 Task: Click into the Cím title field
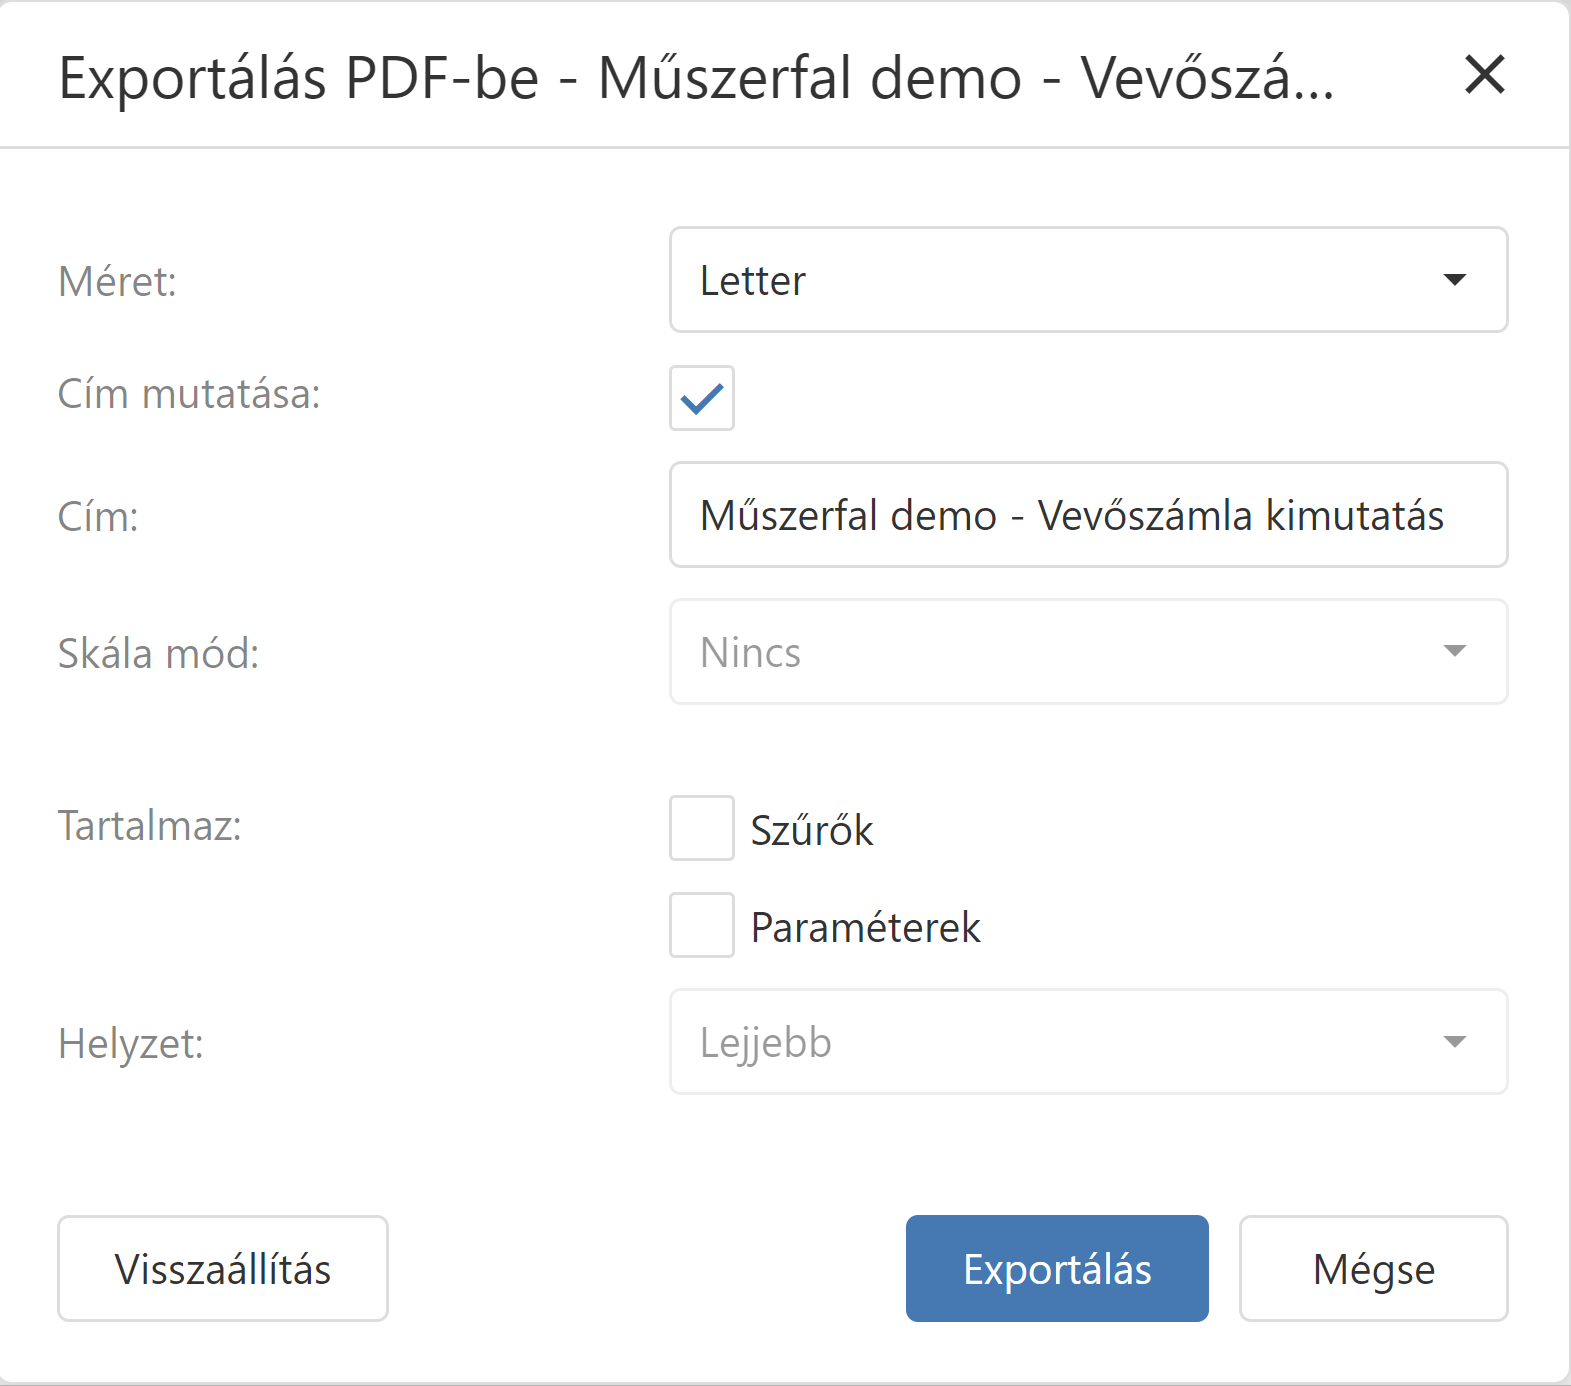click(x=1087, y=515)
